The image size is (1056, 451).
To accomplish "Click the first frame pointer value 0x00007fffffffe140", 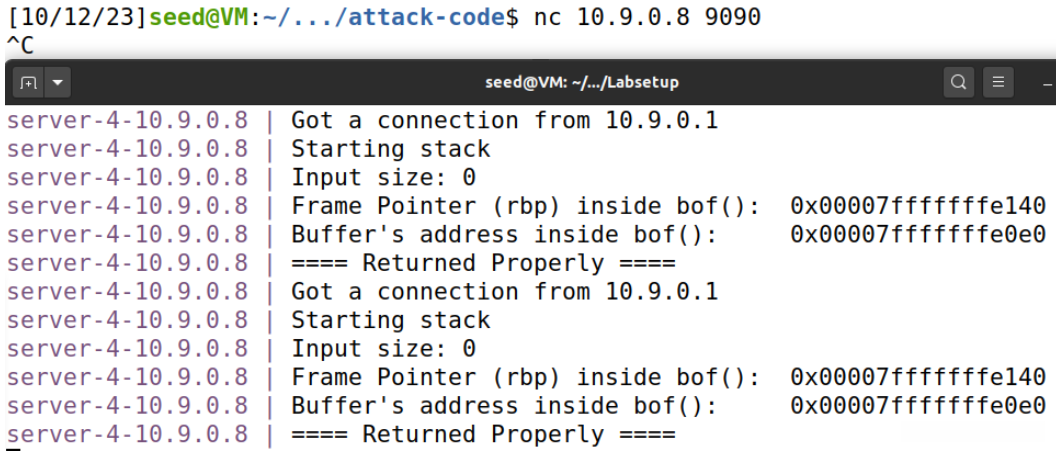I will 917,207.
